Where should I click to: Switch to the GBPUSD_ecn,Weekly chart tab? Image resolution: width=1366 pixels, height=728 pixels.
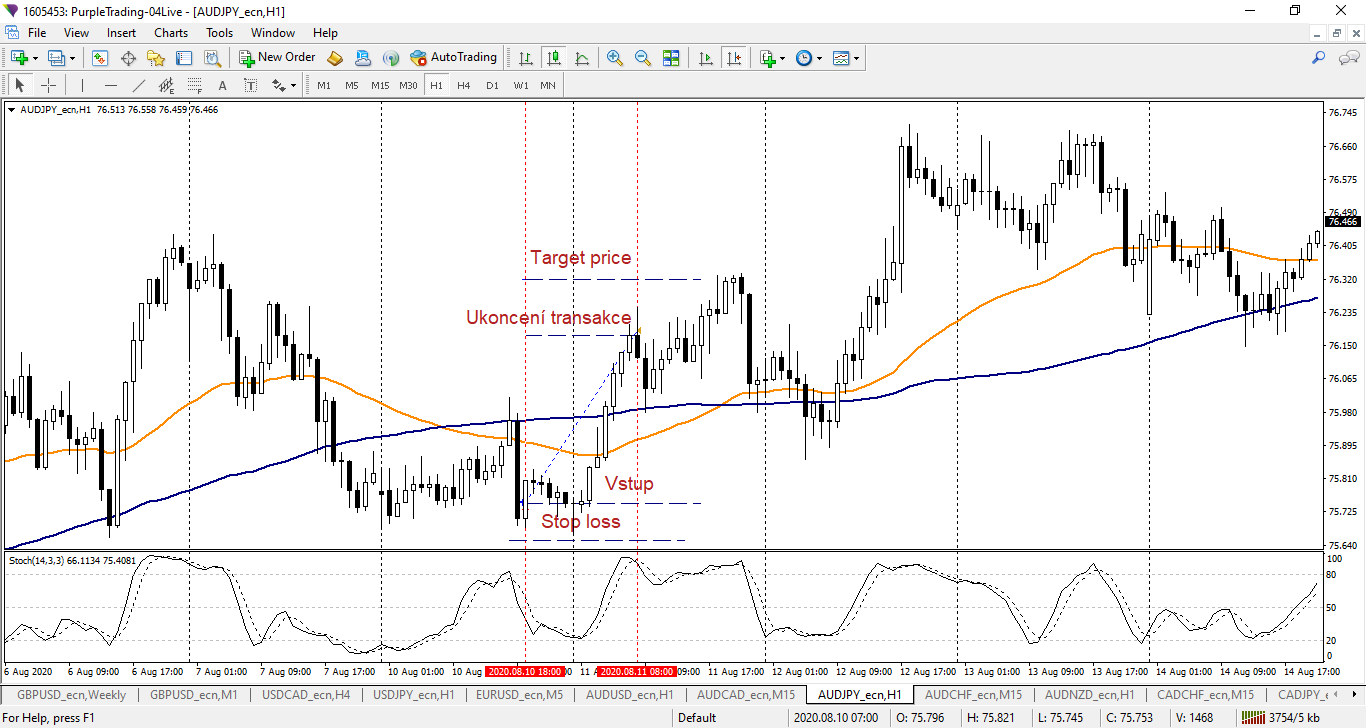click(x=70, y=694)
